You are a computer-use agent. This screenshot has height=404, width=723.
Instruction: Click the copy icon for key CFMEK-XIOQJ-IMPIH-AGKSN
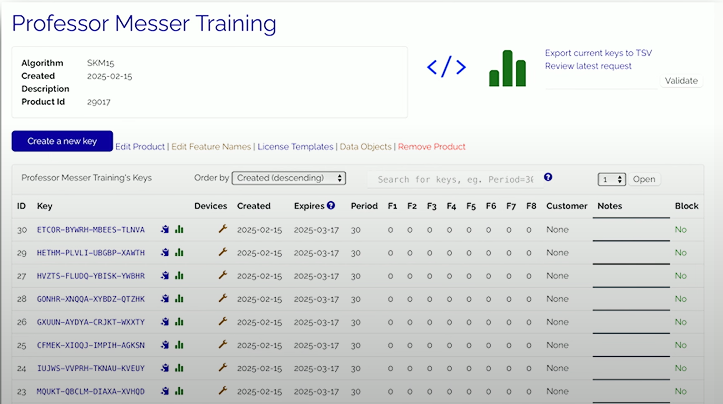coord(165,345)
